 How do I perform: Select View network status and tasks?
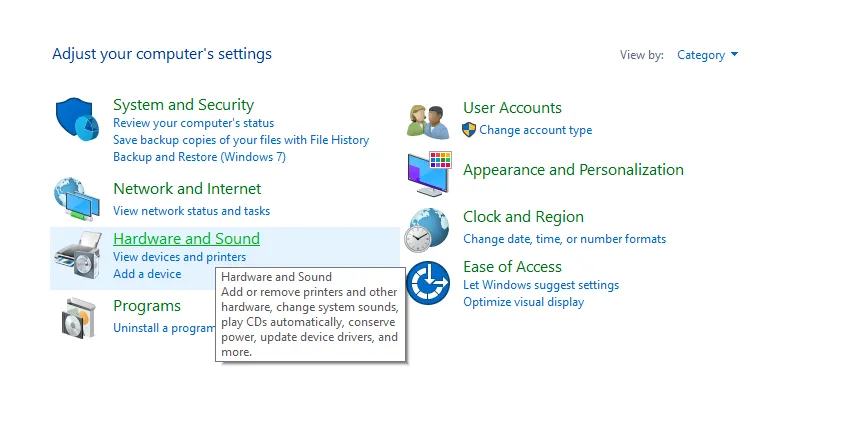tap(191, 210)
